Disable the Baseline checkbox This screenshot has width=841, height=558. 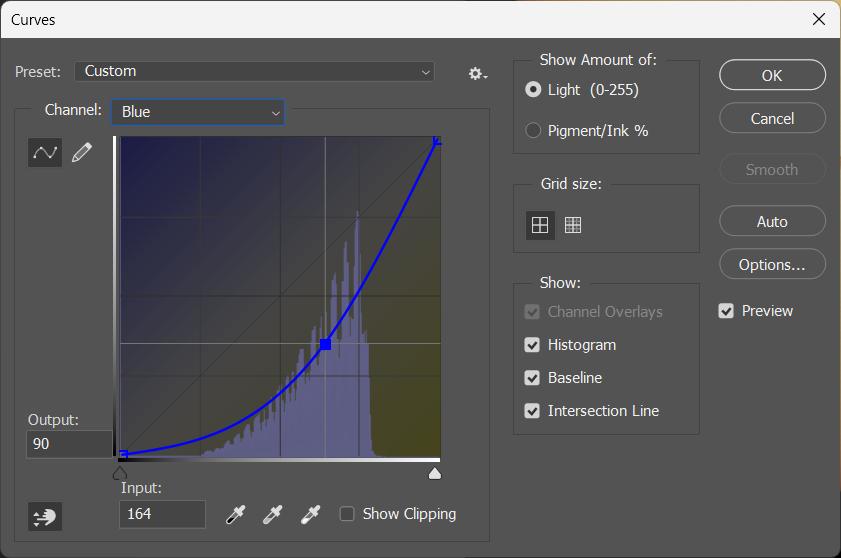(532, 378)
